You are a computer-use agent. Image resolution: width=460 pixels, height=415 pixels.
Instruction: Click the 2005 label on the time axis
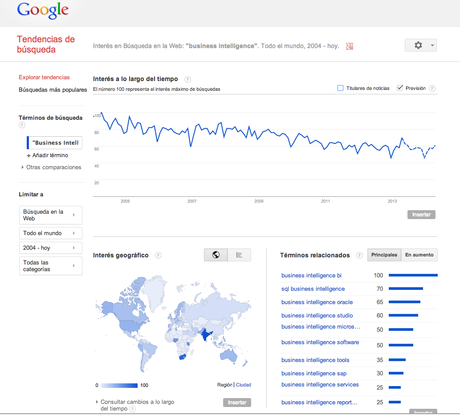(x=125, y=201)
